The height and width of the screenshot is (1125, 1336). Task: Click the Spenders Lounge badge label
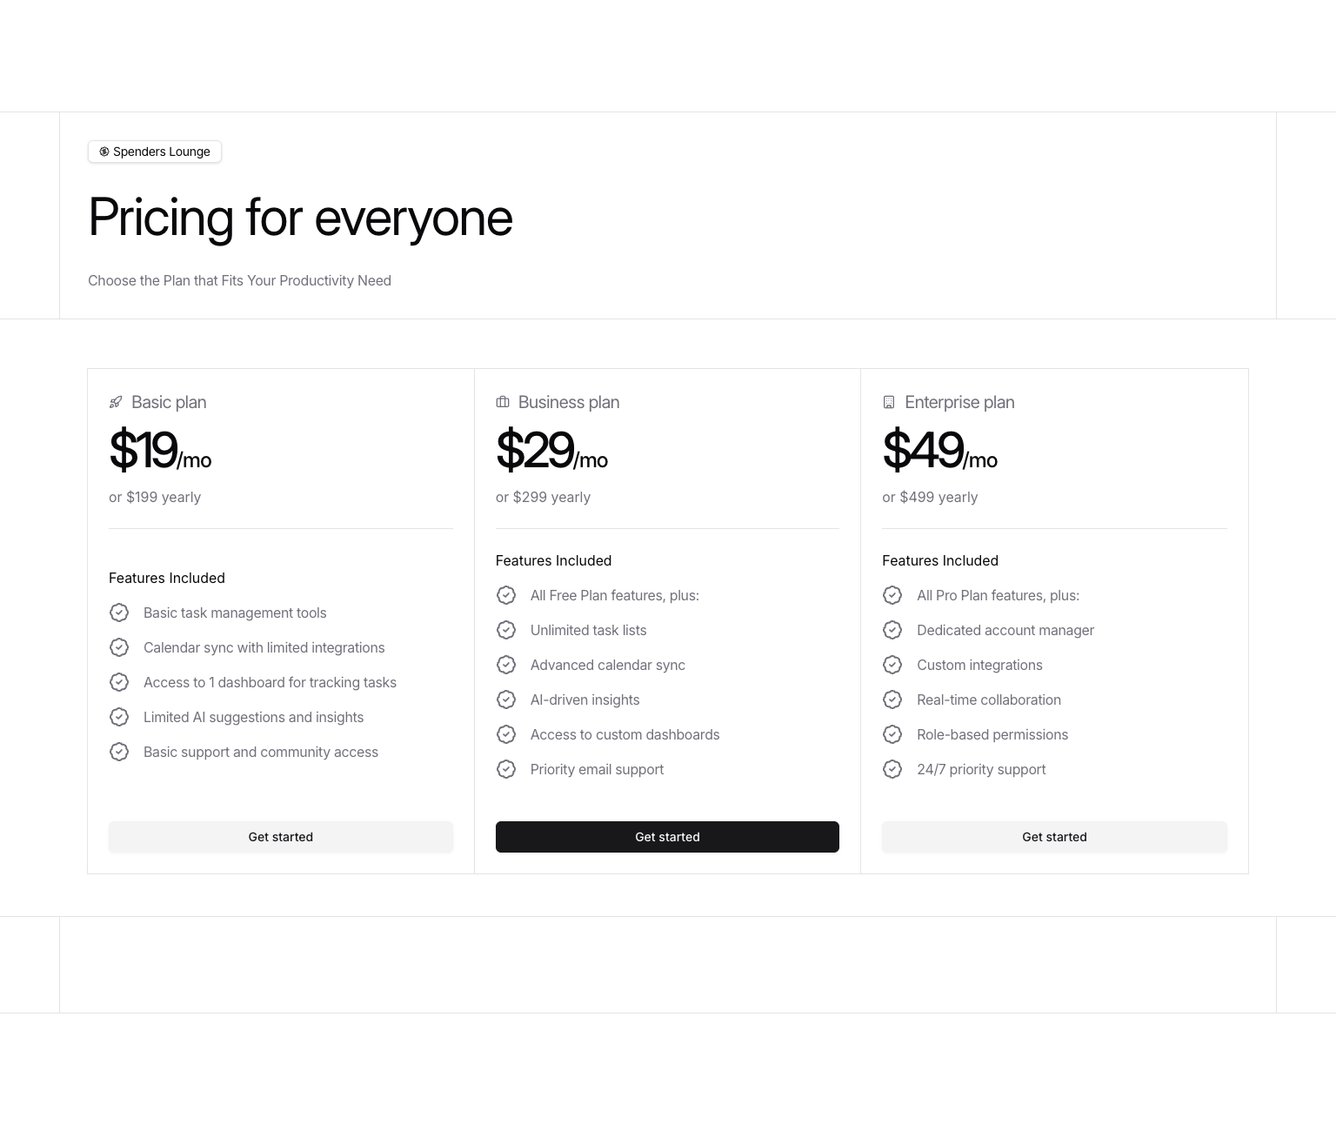pos(161,152)
